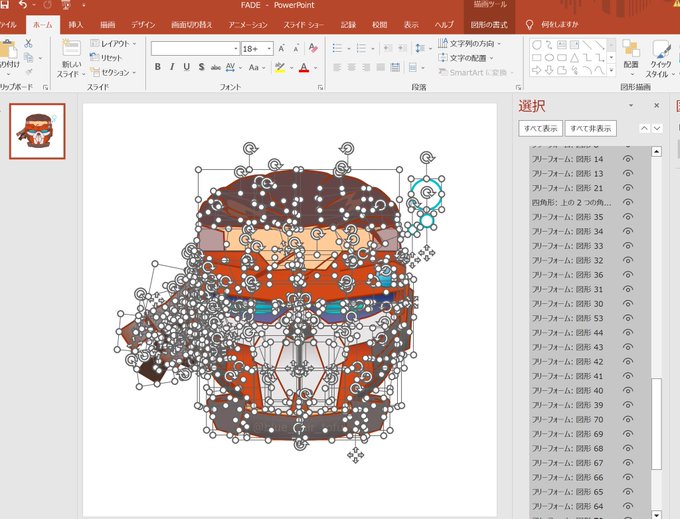680x519 pixels.
Task: Click the Arrange (配置) icon
Action: pyautogui.click(x=631, y=49)
